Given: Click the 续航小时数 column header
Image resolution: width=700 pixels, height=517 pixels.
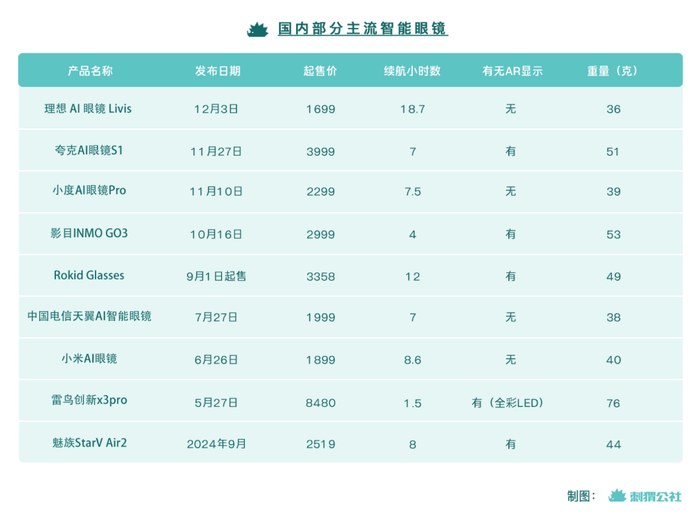Looking at the screenshot, I should [412, 71].
